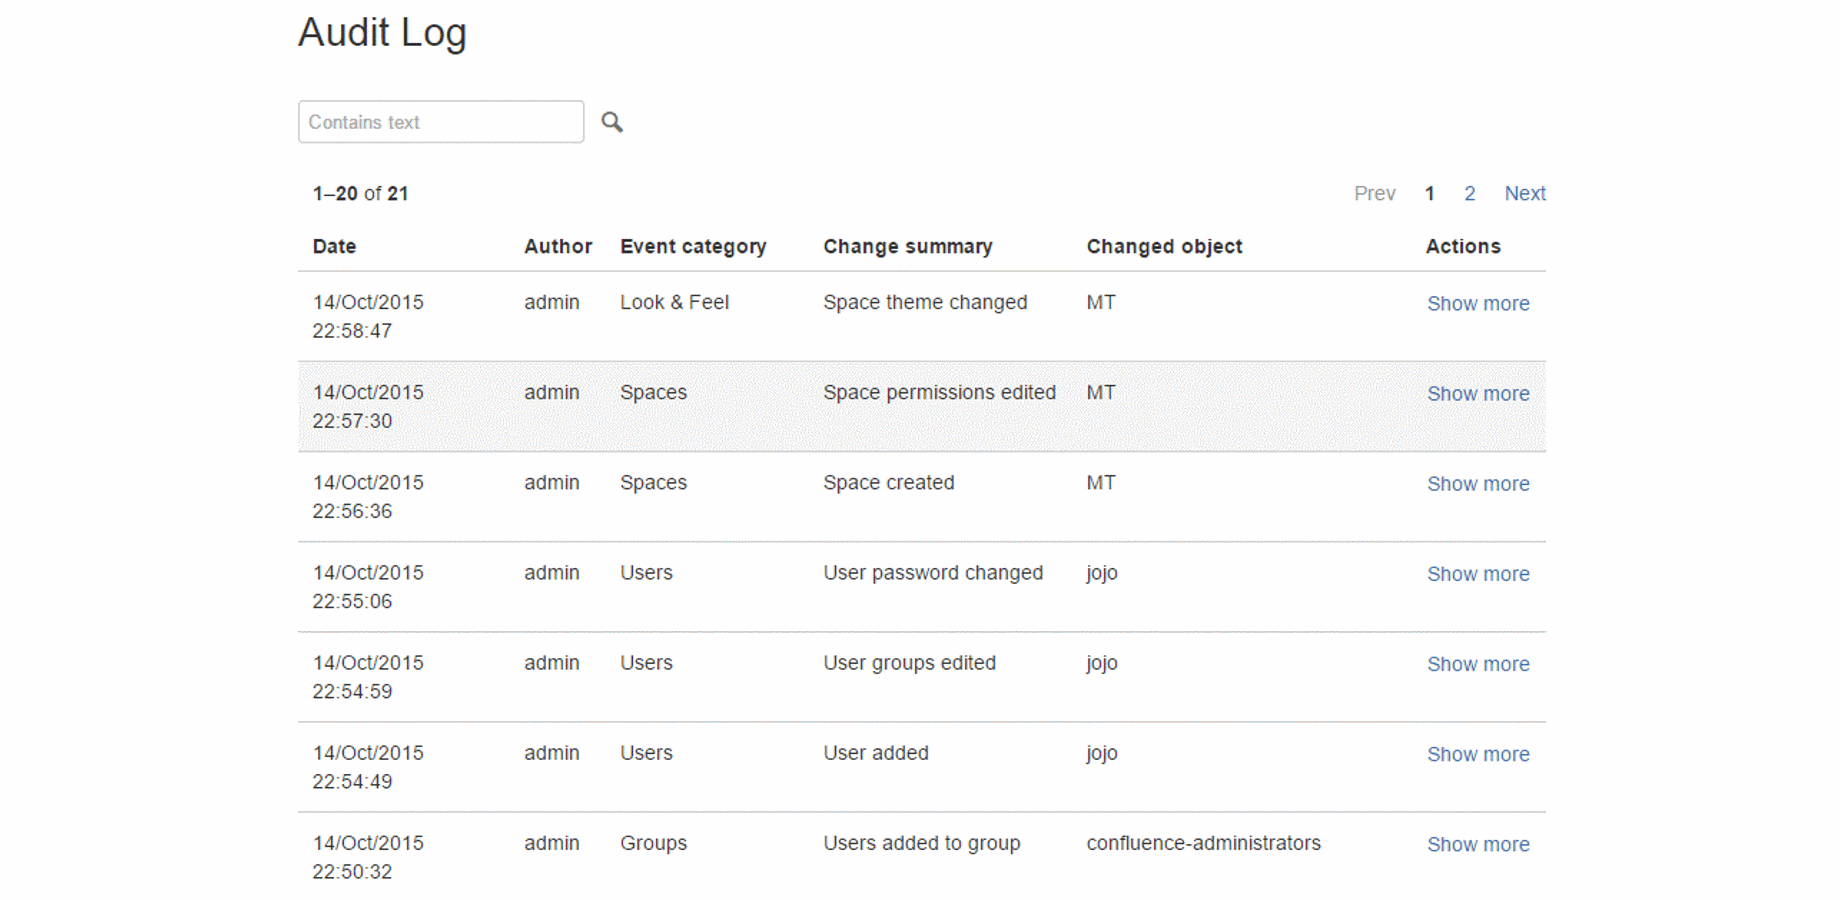Screen dimensions: 1840x900
Task: Click the Changed object column header
Action: pyautogui.click(x=1164, y=247)
